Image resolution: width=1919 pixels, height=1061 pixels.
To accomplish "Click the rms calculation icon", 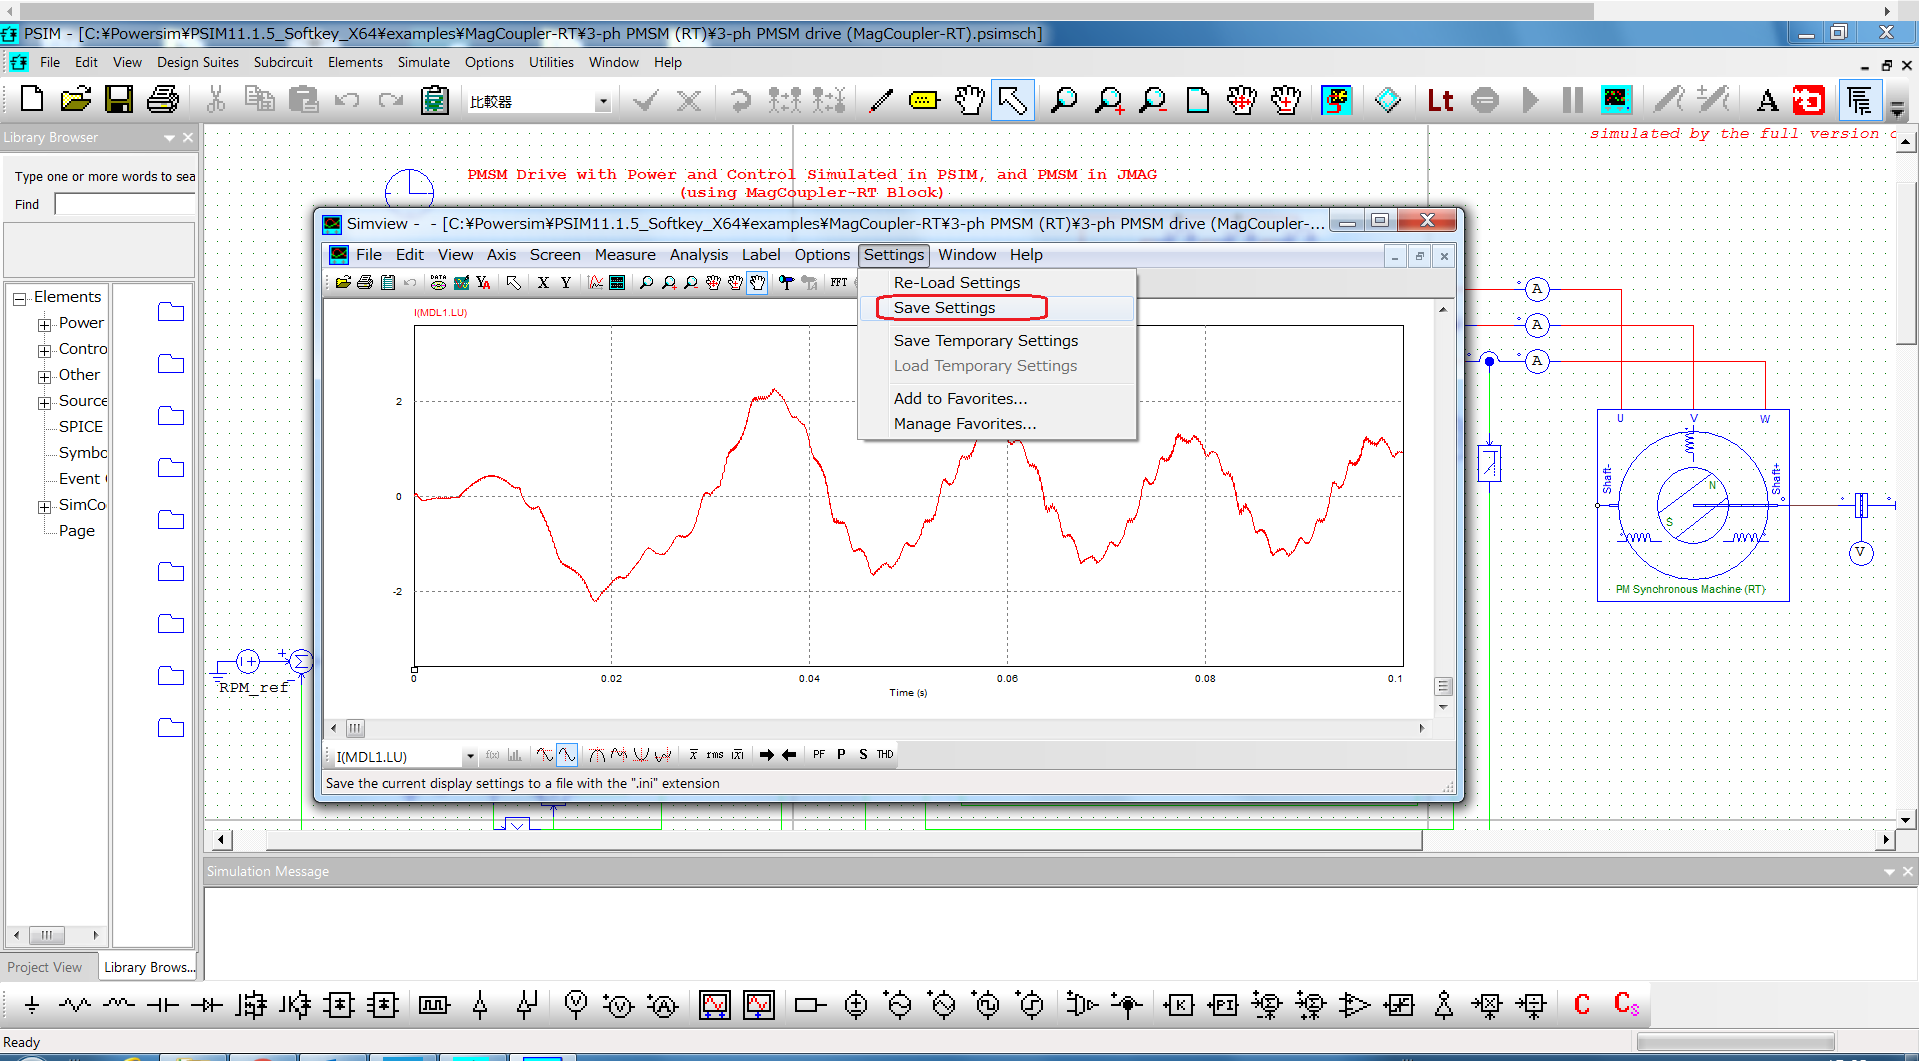I will pyautogui.click(x=714, y=755).
